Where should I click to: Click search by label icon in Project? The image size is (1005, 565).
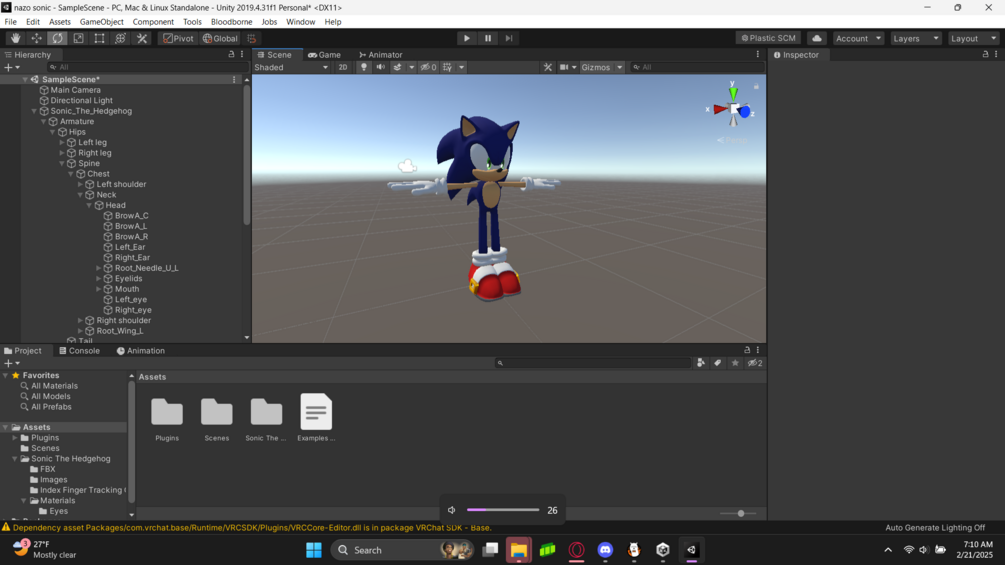click(718, 363)
